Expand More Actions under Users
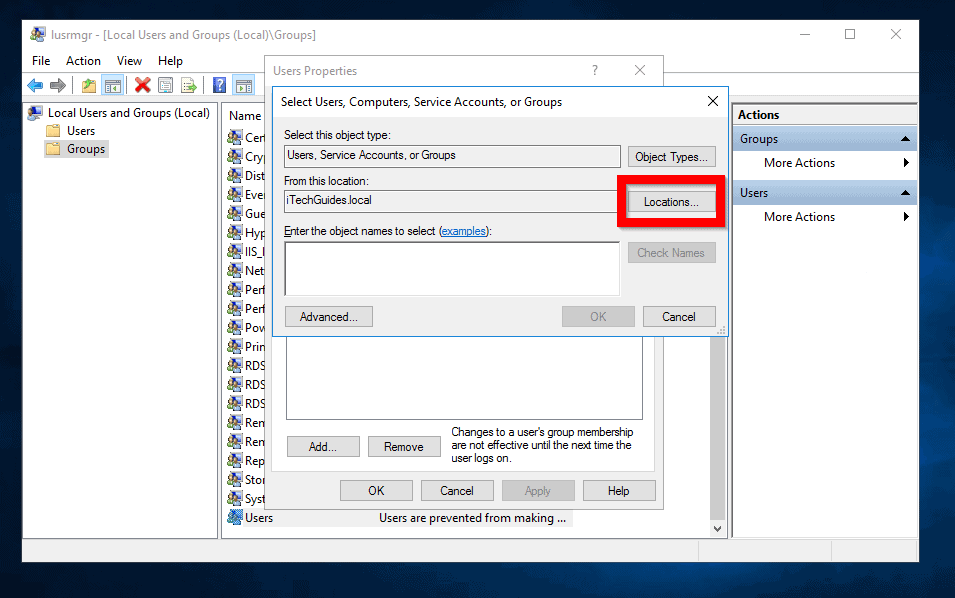Viewport: 955px width, 598px height. [x=799, y=216]
